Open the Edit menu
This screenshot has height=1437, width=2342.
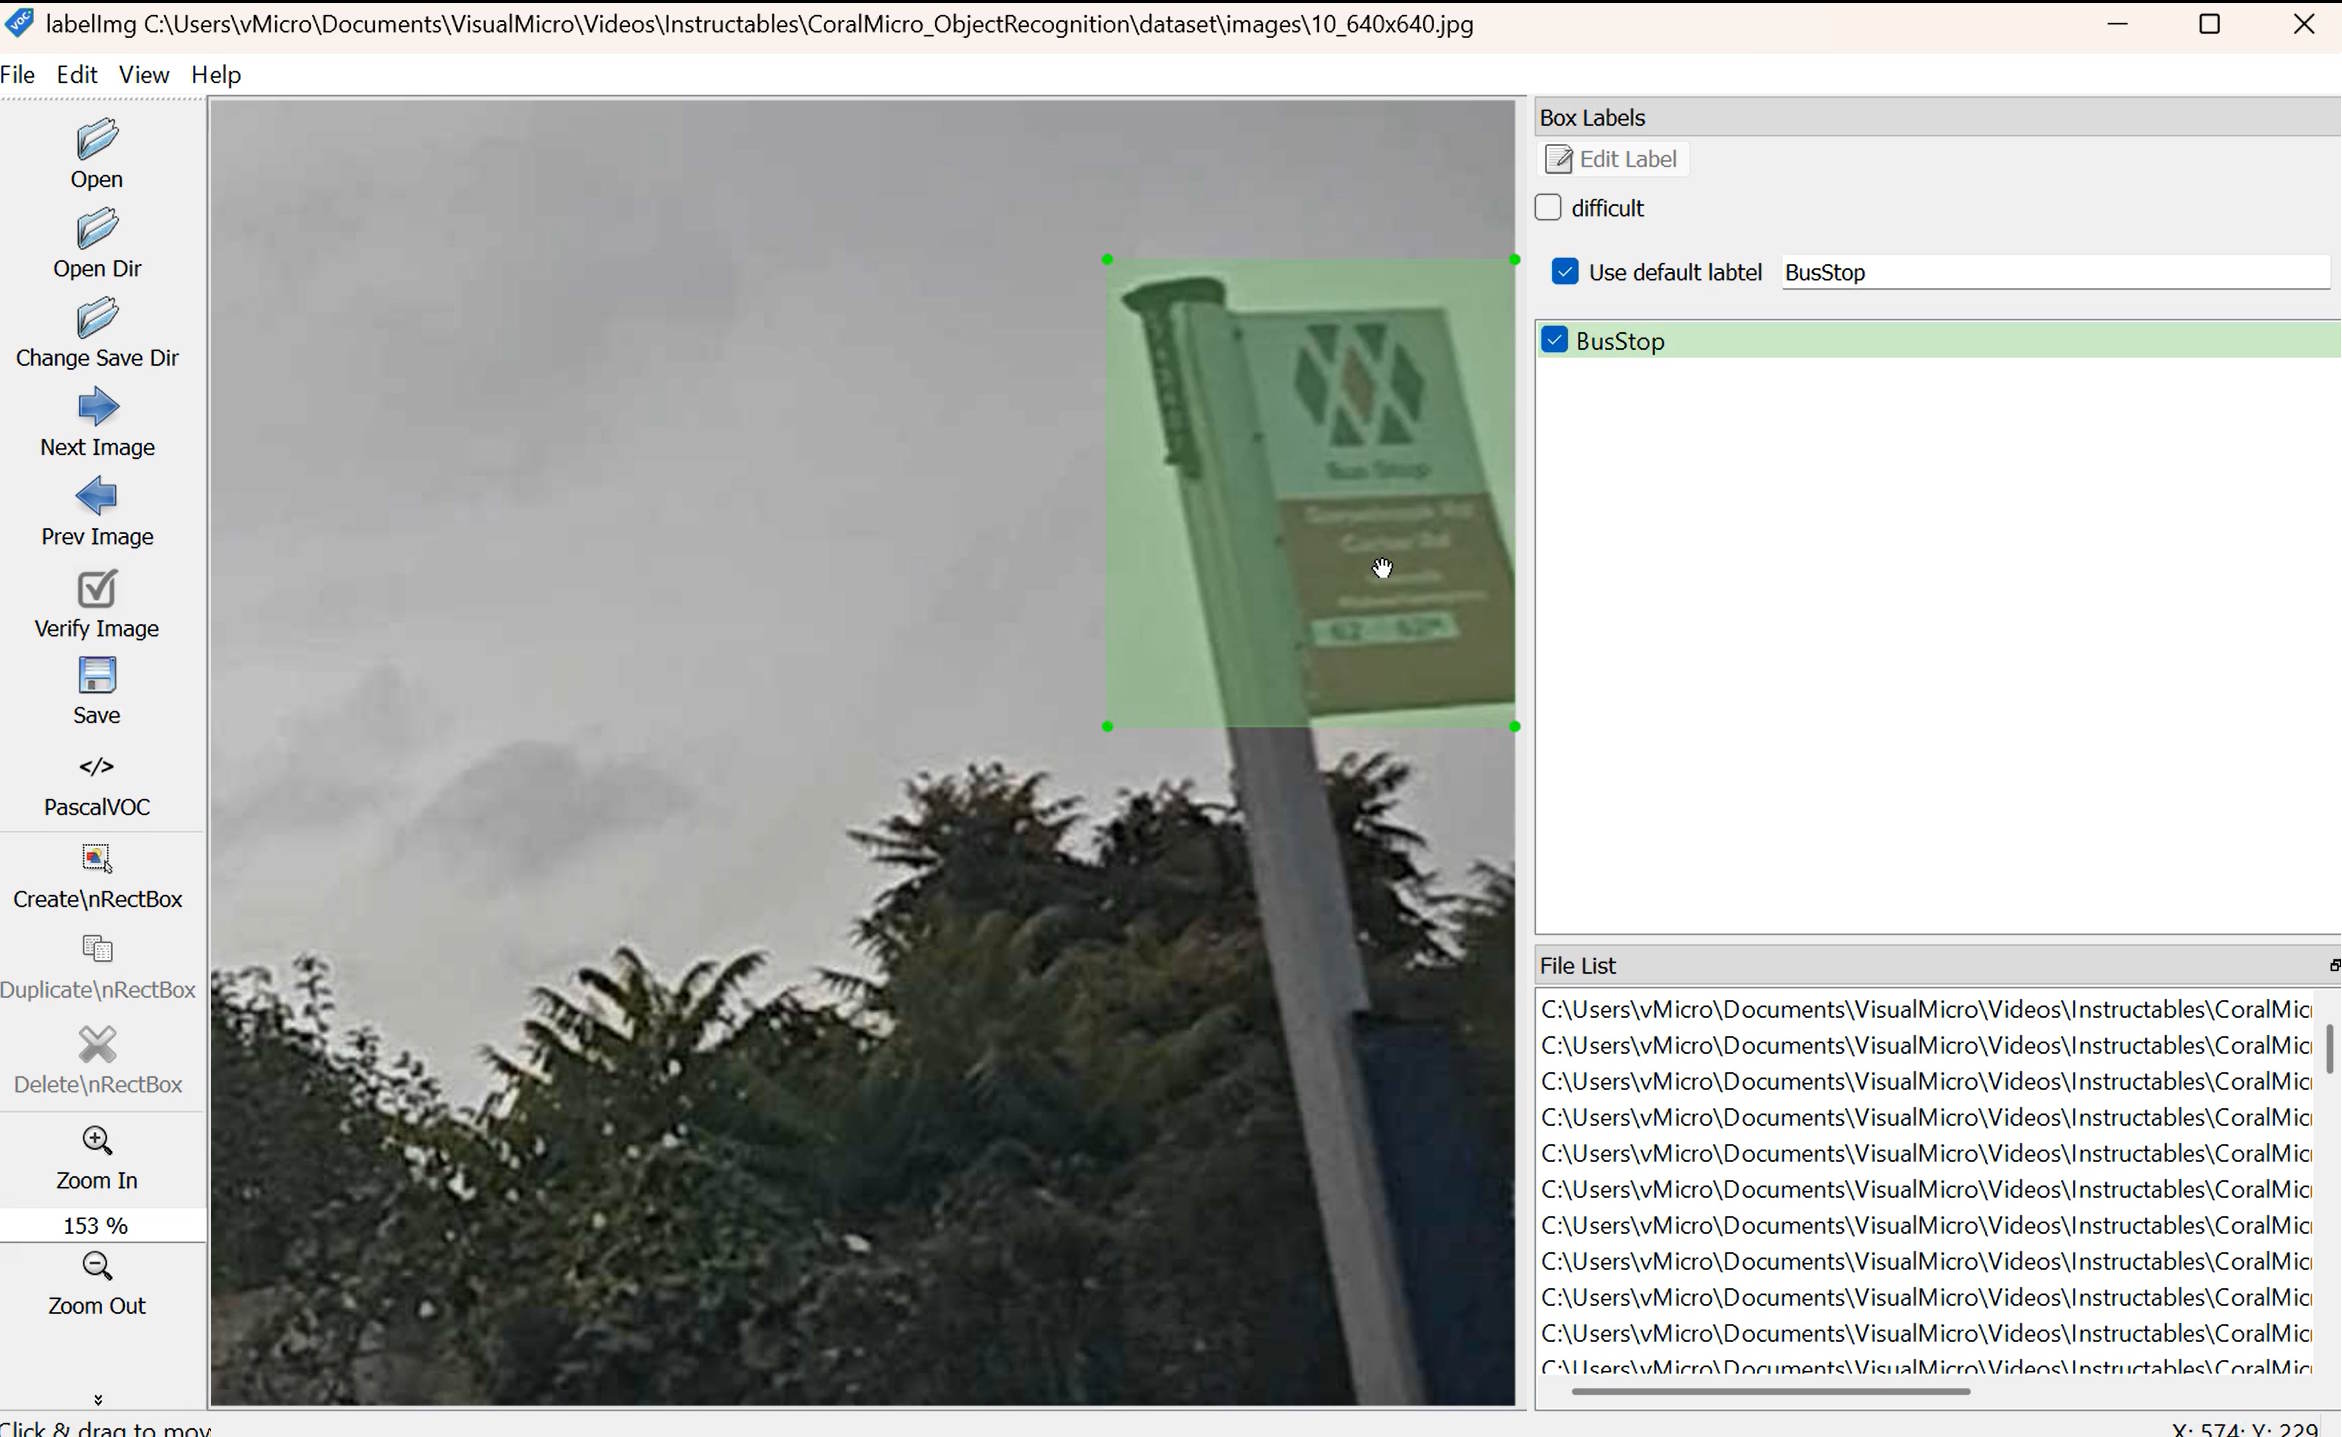[76, 74]
